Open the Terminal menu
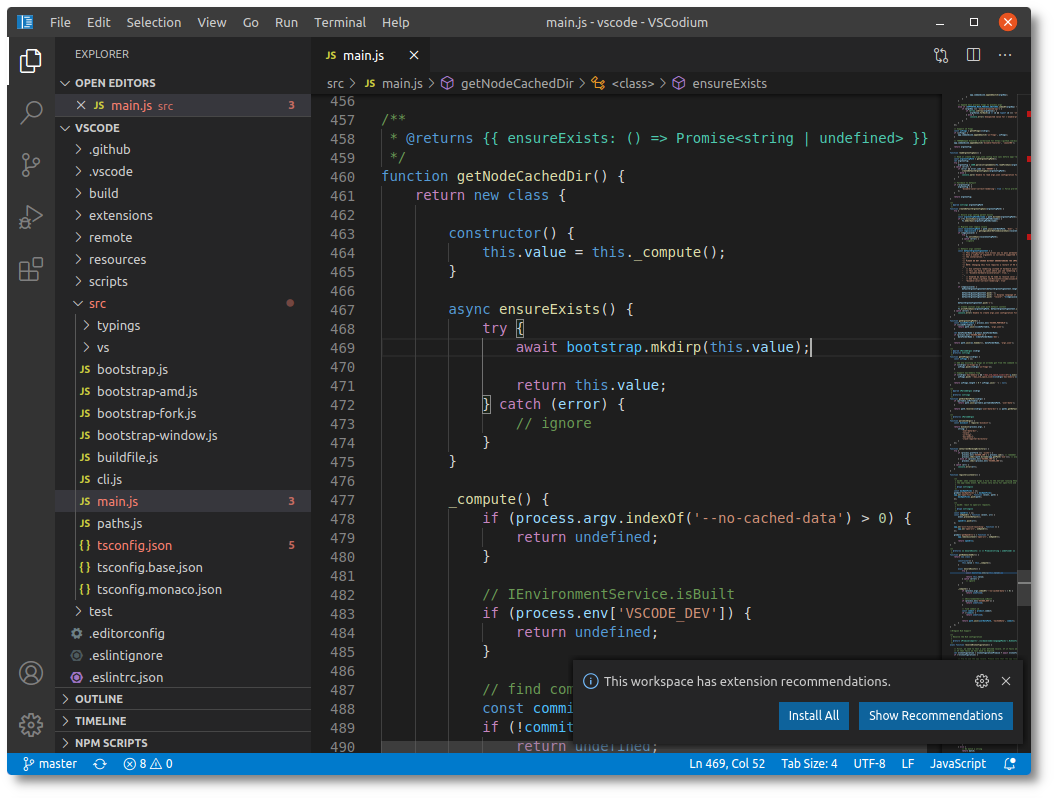Viewport: 1054px width, 798px height. coord(340,22)
